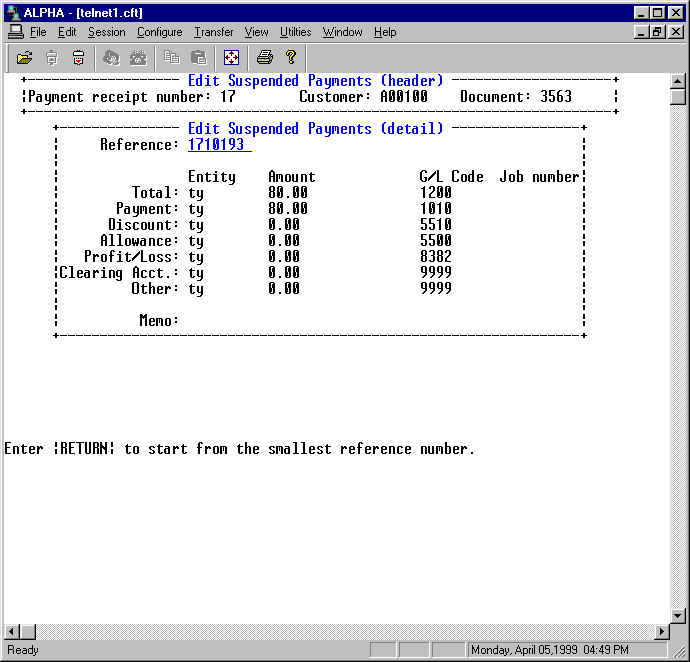Screen dimensions: 690x662
Task: Click the Payment row amount 80.00
Action: coord(288,208)
